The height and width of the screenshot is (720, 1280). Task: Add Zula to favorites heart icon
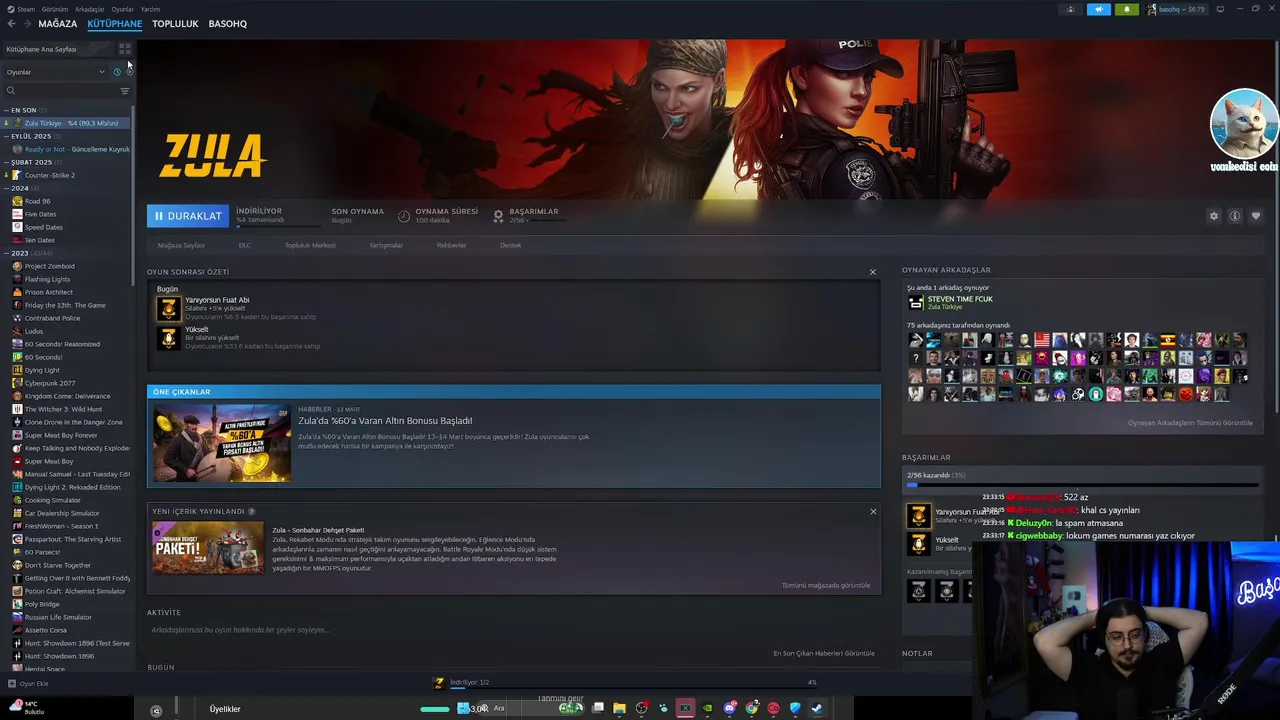click(x=1256, y=216)
